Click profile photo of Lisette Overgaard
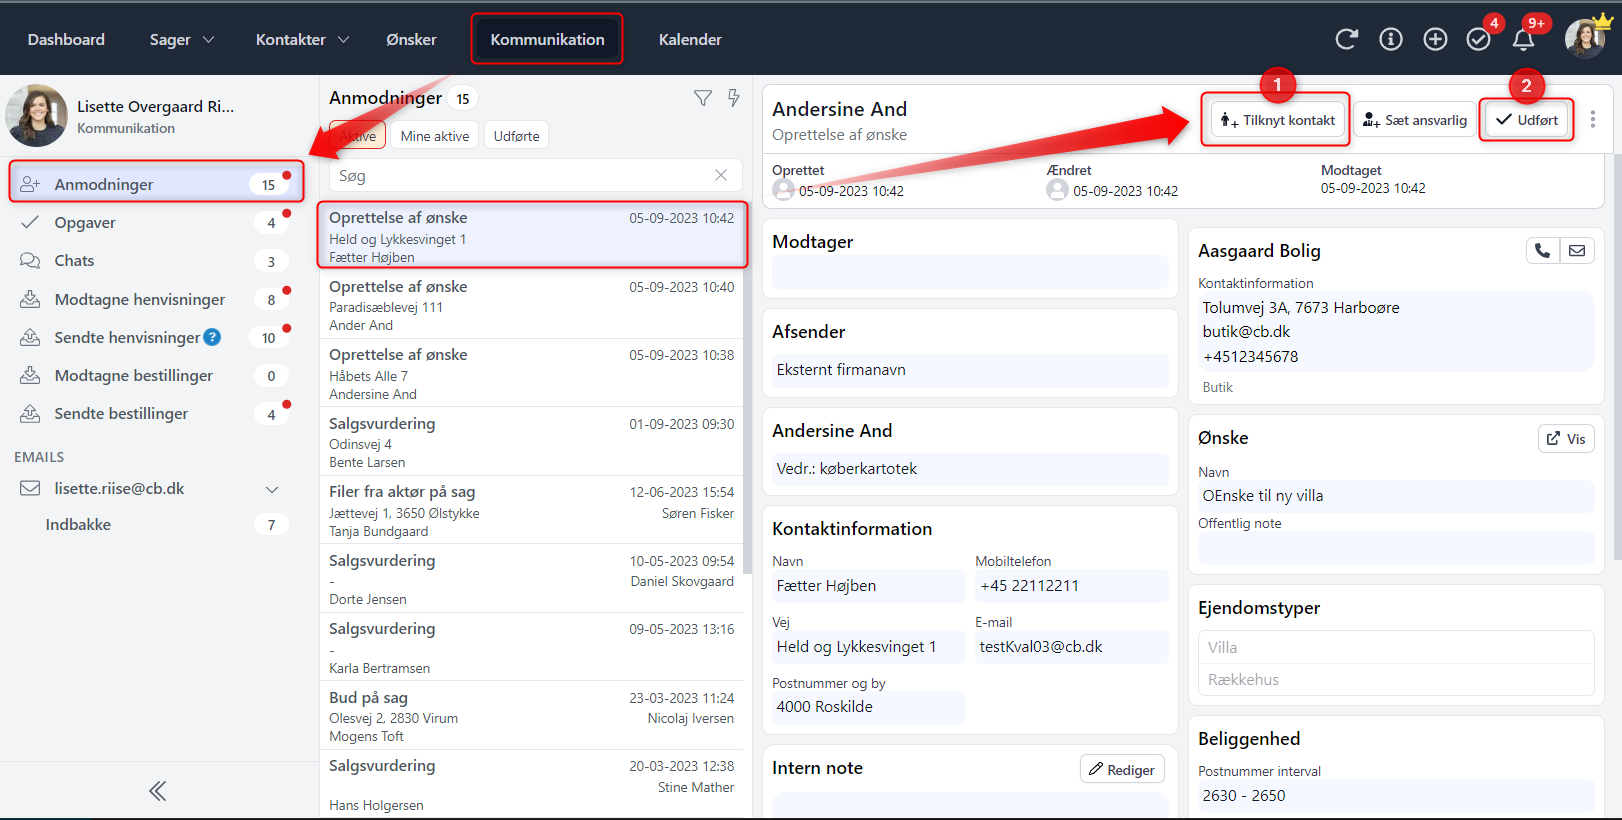This screenshot has height=820, width=1622. (x=37, y=115)
